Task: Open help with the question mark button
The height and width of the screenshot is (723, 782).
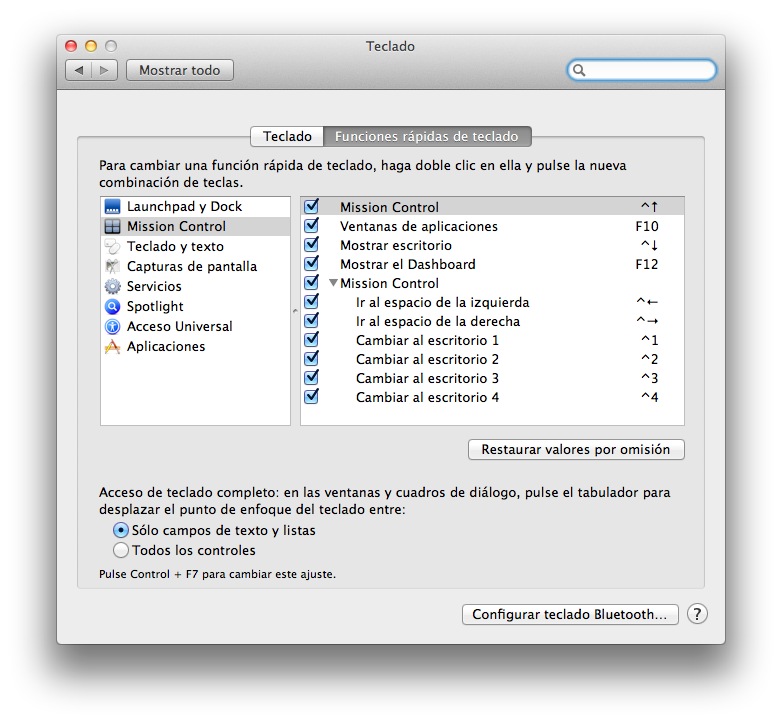Action: point(697,614)
